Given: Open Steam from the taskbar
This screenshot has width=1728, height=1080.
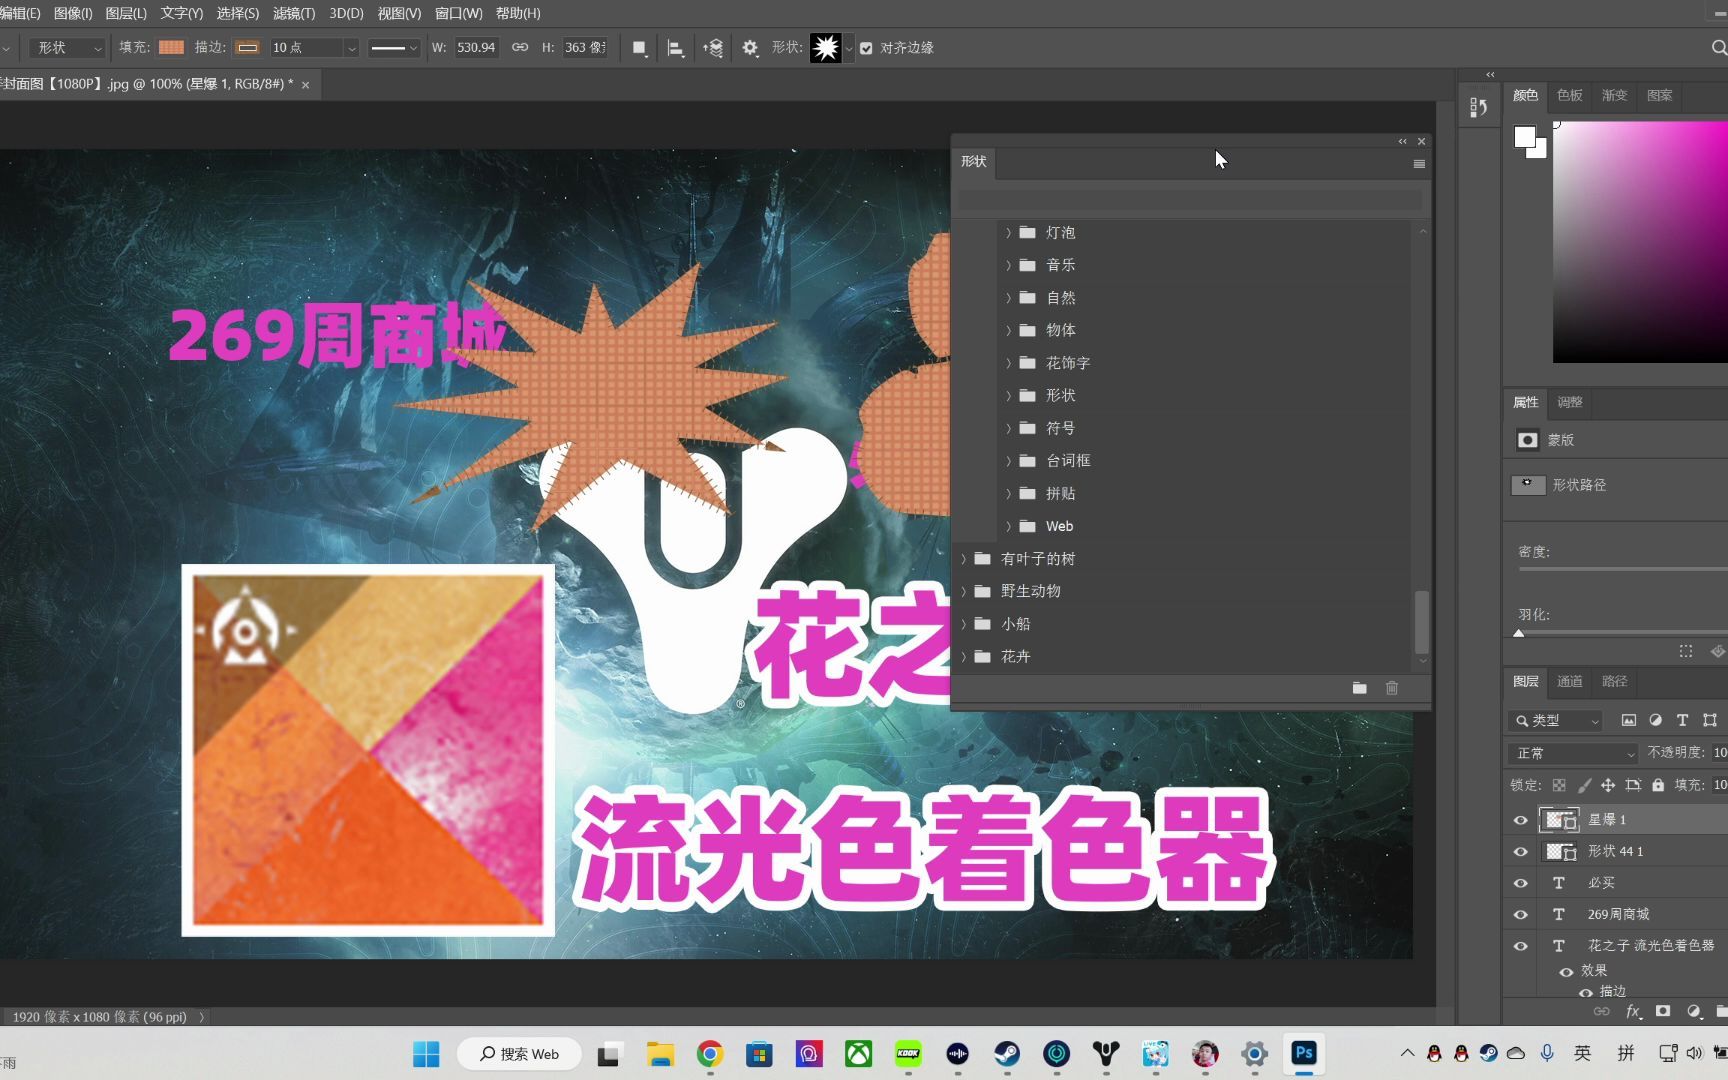Looking at the screenshot, I should [x=1007, y=1053].
